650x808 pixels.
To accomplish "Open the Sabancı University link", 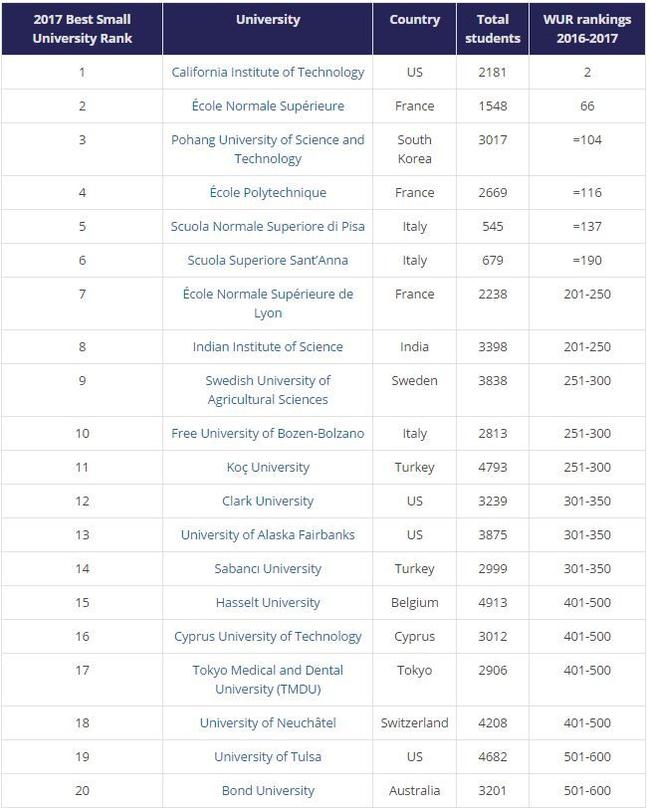I will tap(268, 569).
